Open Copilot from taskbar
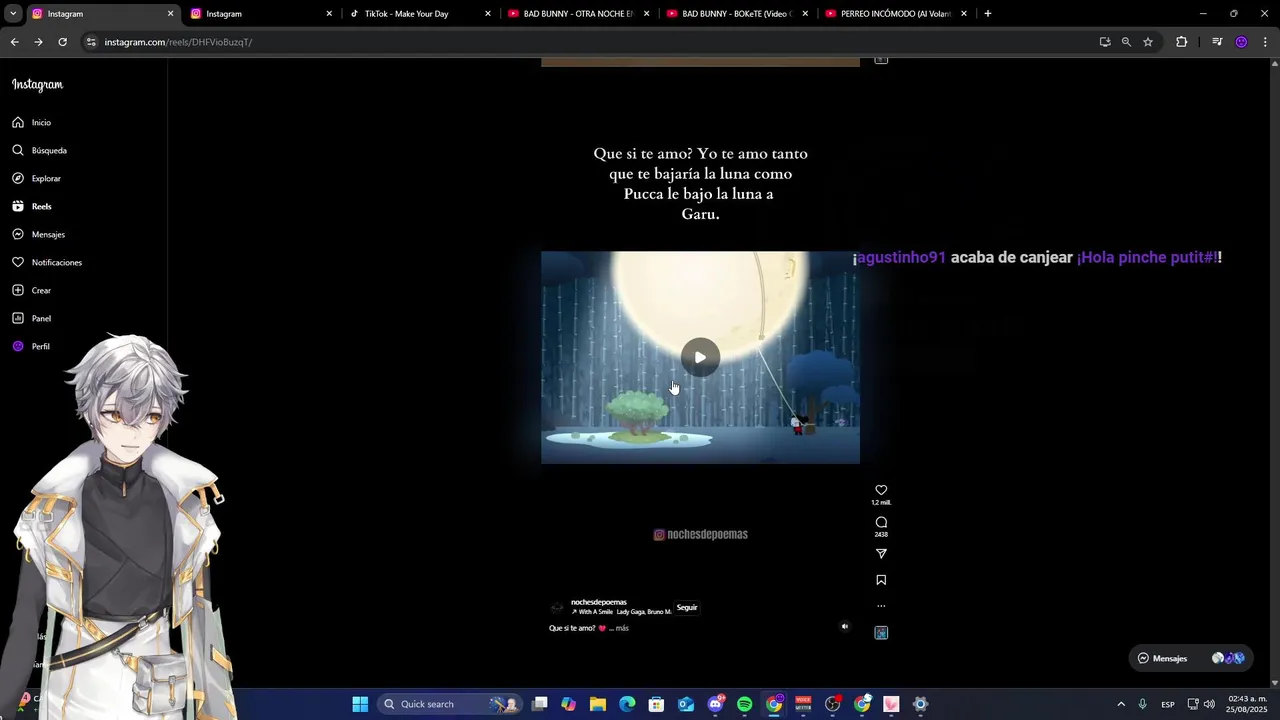1280x720 pixels. (569, 704)
